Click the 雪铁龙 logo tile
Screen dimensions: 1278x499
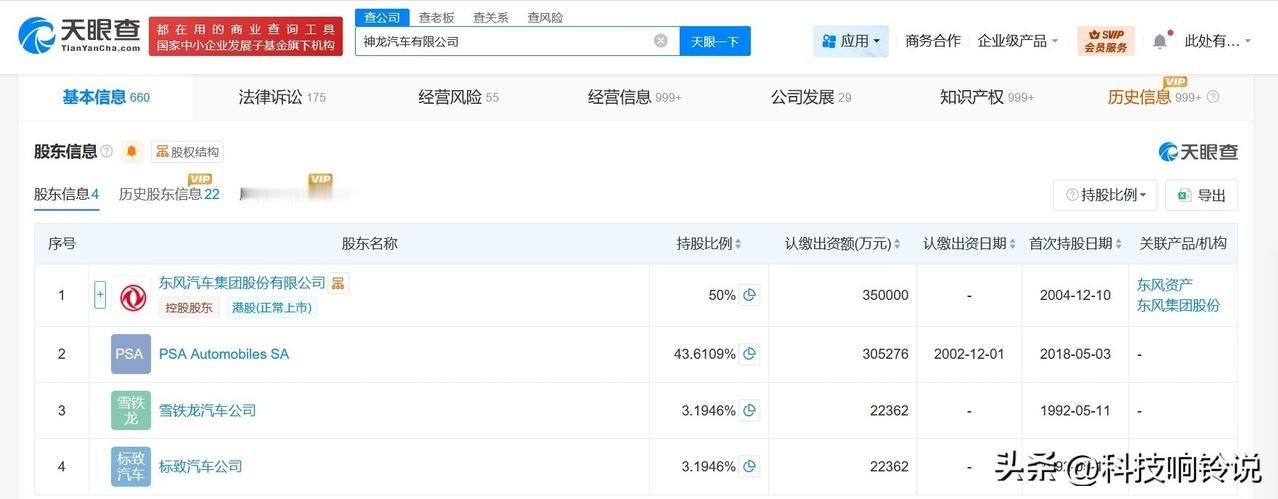point(131,410)
